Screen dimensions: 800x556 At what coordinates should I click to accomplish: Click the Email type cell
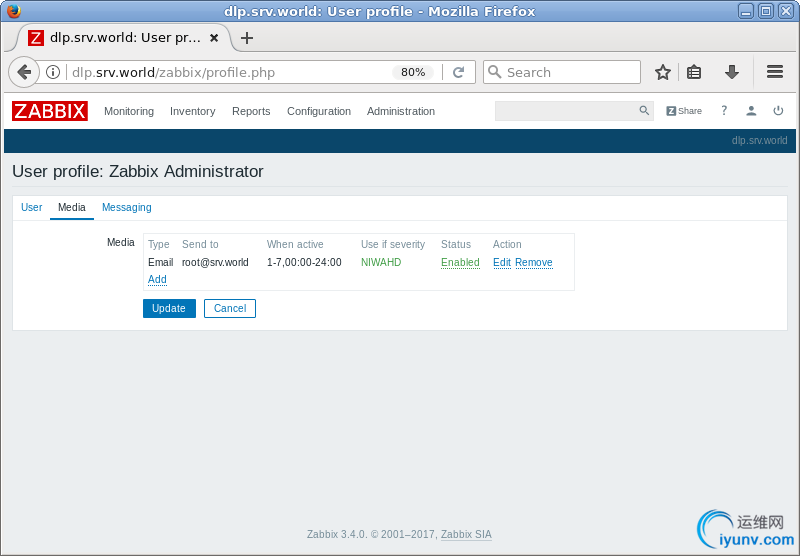point(161,262)
